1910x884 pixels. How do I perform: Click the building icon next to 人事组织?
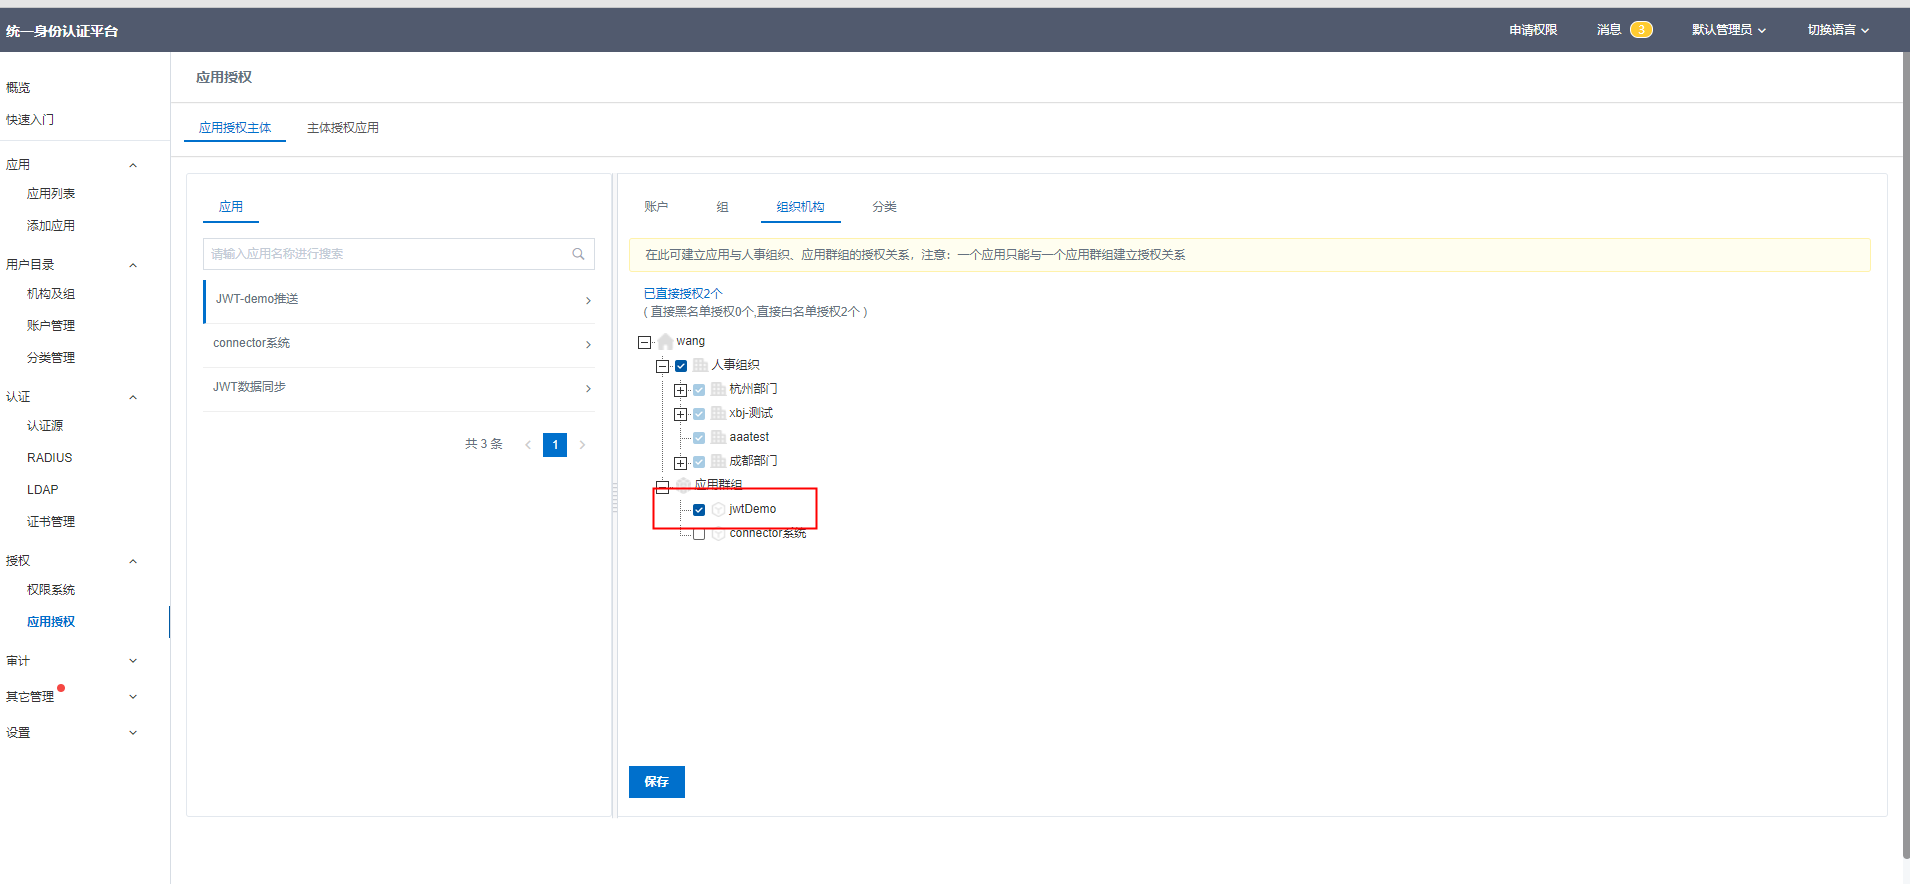(700, 366)
